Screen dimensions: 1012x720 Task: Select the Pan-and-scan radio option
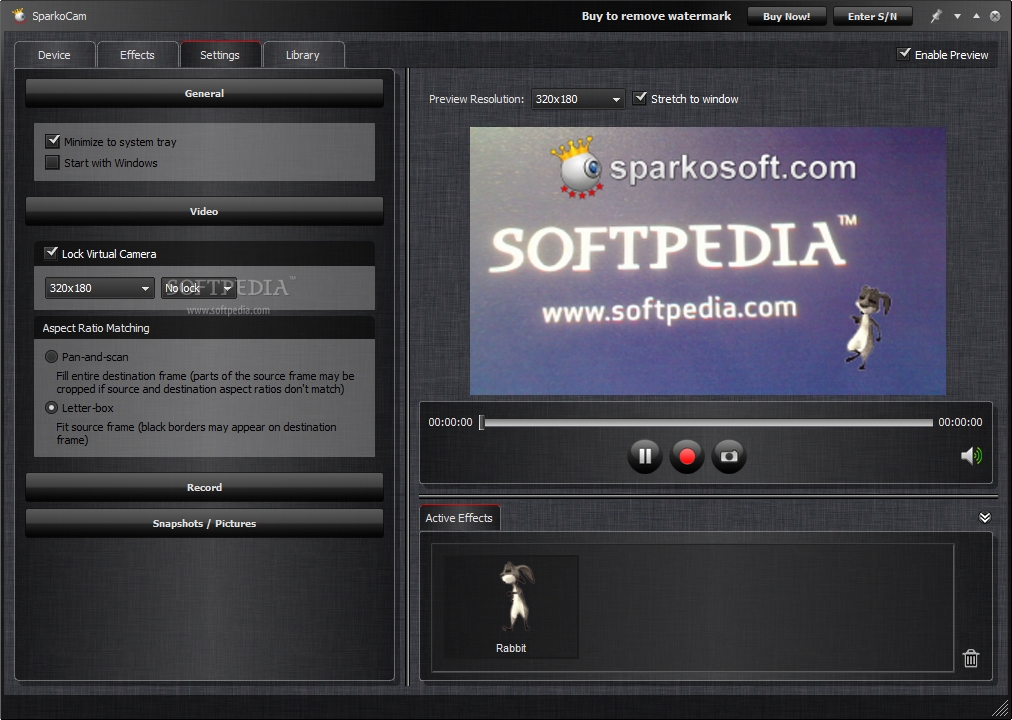[51, 357]
